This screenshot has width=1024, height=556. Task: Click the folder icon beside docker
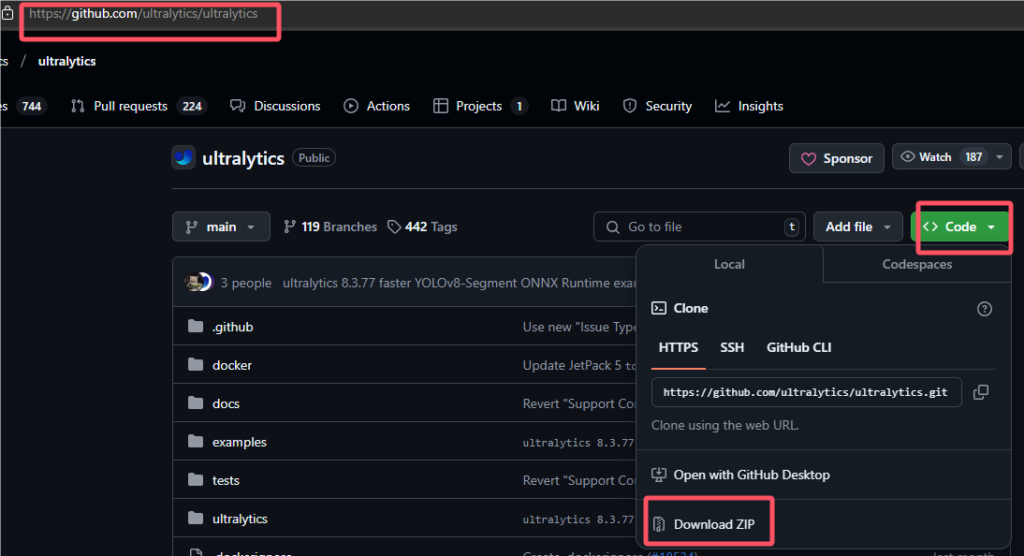195,365
